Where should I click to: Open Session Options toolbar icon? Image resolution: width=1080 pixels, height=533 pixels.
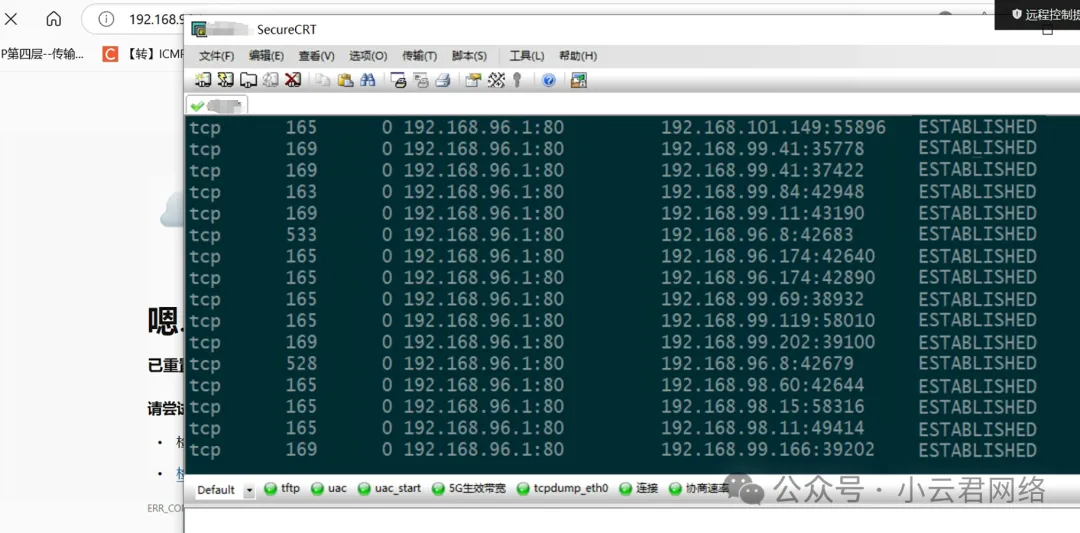473,80
